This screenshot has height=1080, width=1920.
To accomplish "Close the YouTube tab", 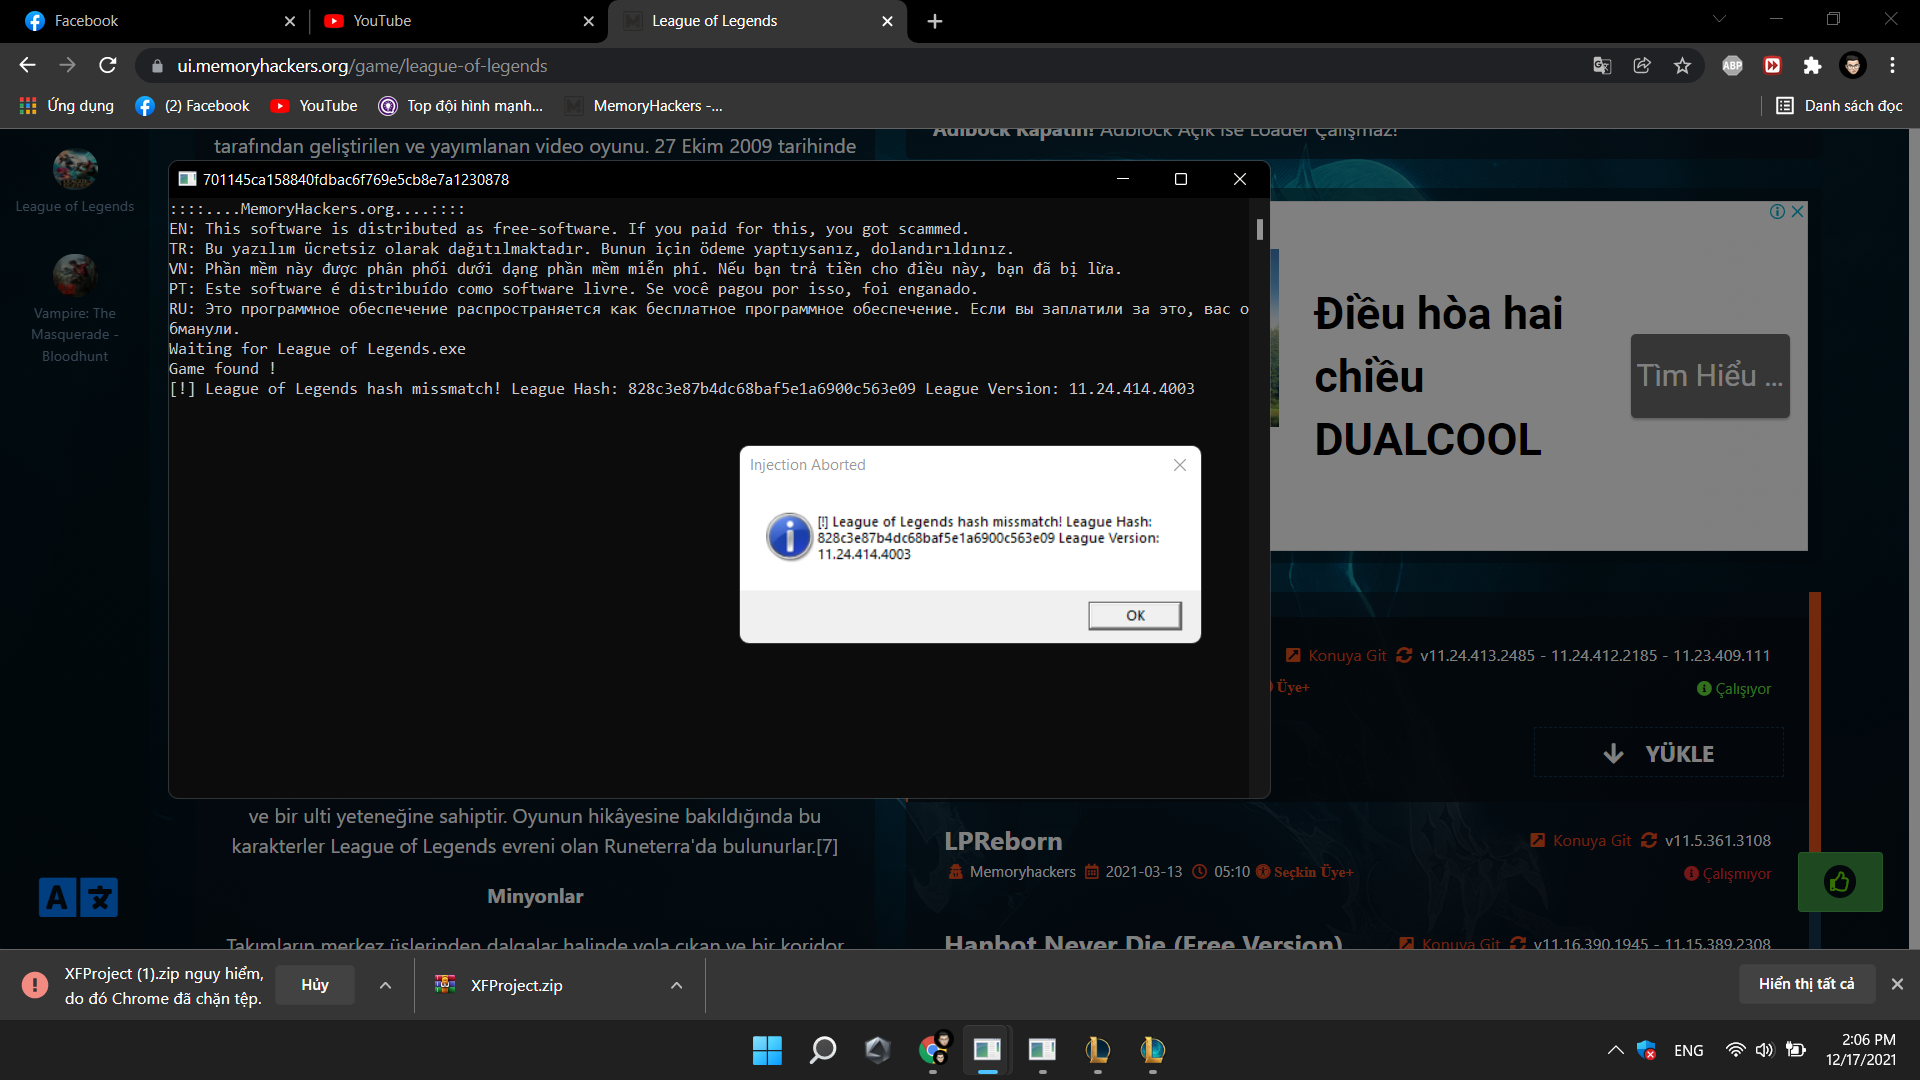I will click(x=589, y=21).
